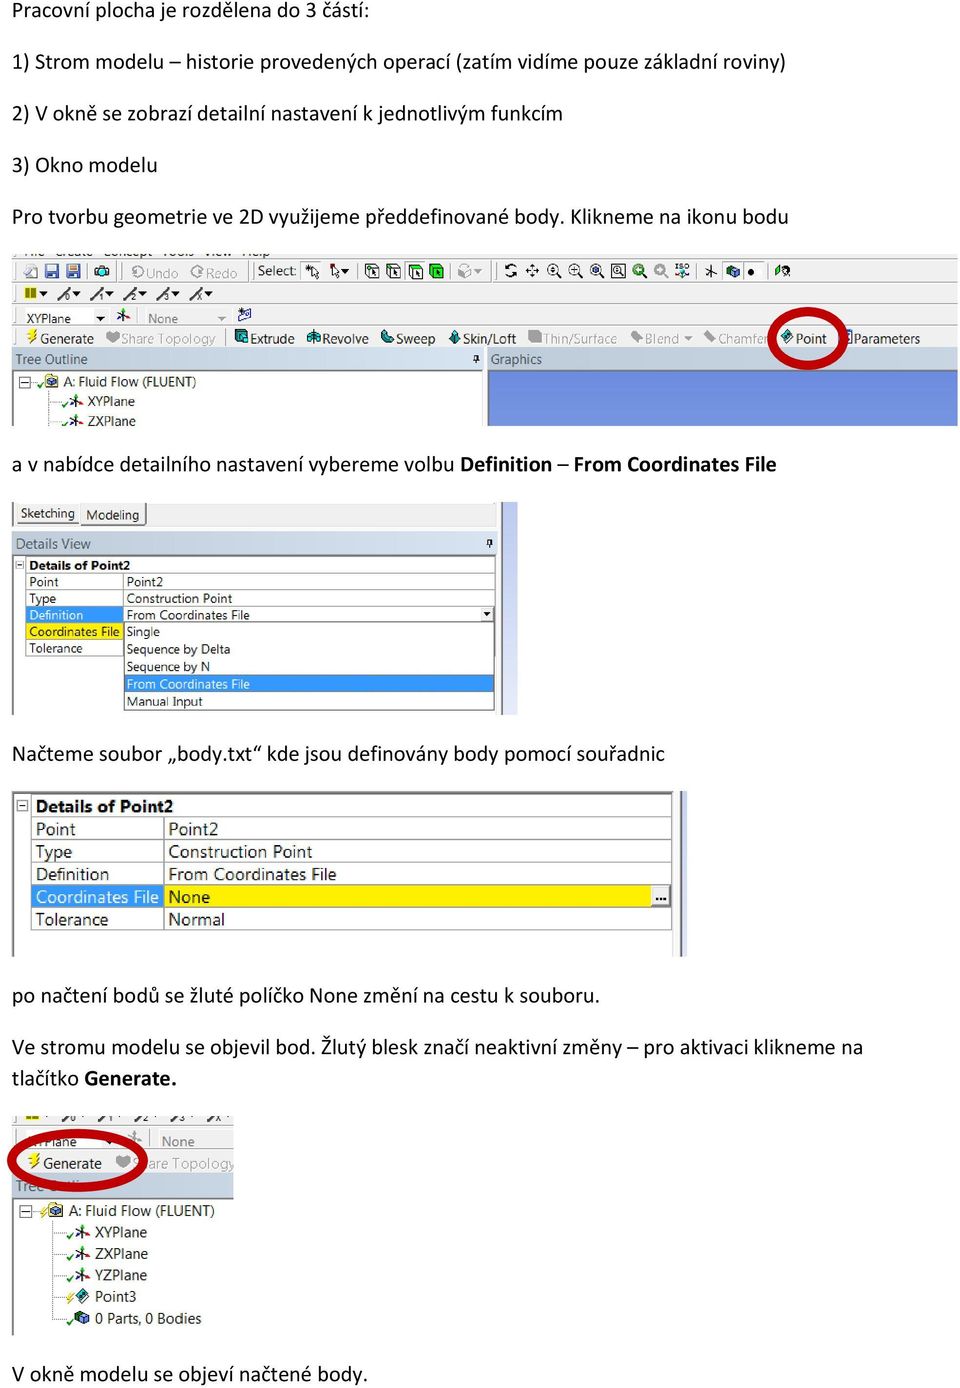This screenshot has width=960, height=1388.
Task: Click the Zoom to Fit icon
Action: tap(597, 271)
